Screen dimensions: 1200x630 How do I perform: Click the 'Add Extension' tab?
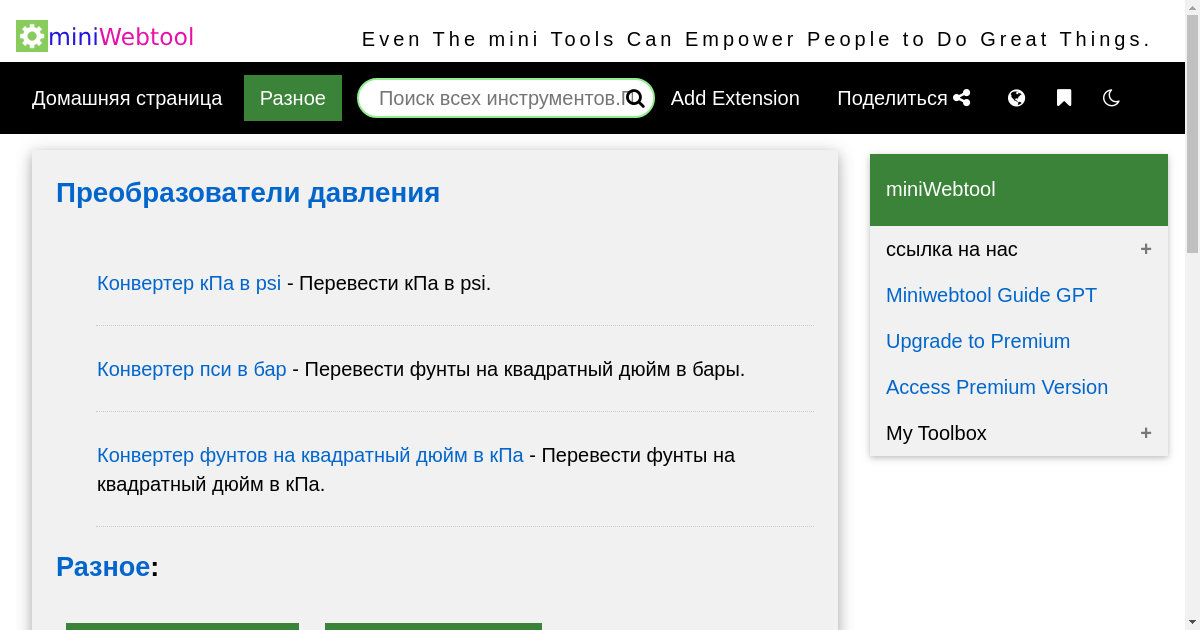click(x=735, y=98)
